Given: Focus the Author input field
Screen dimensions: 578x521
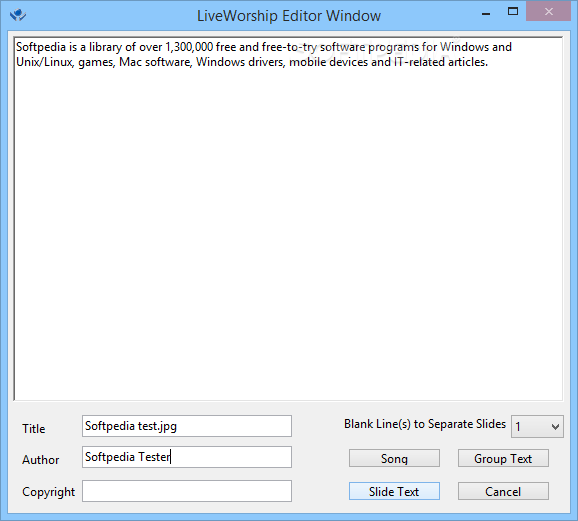Looking at the screenshot, I should point(187,457).
